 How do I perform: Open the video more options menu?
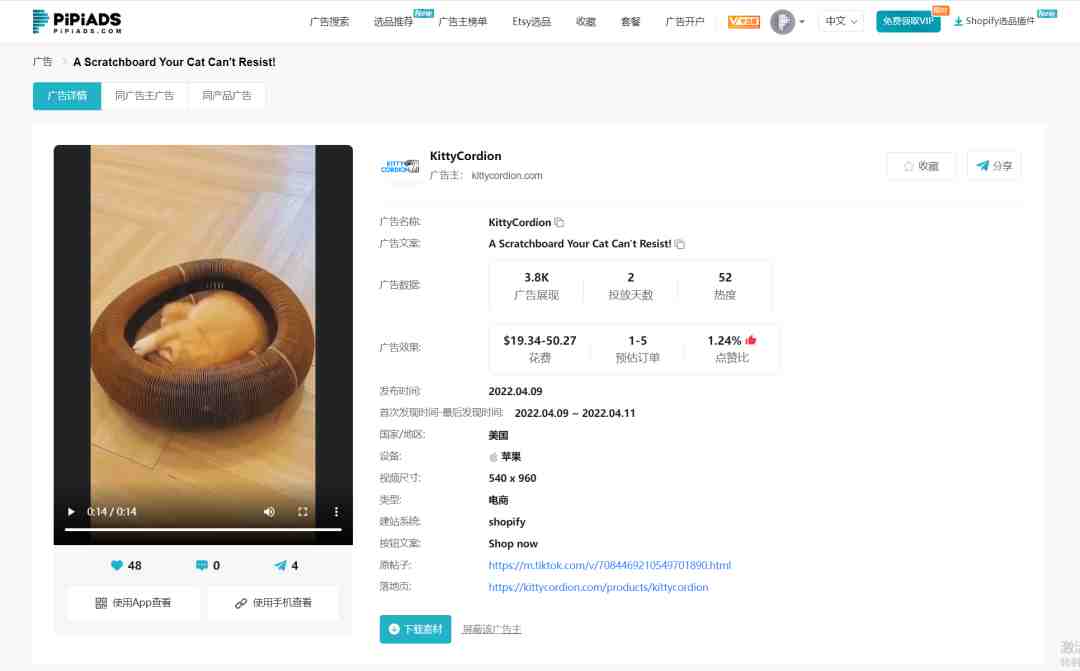pos(336,512)
